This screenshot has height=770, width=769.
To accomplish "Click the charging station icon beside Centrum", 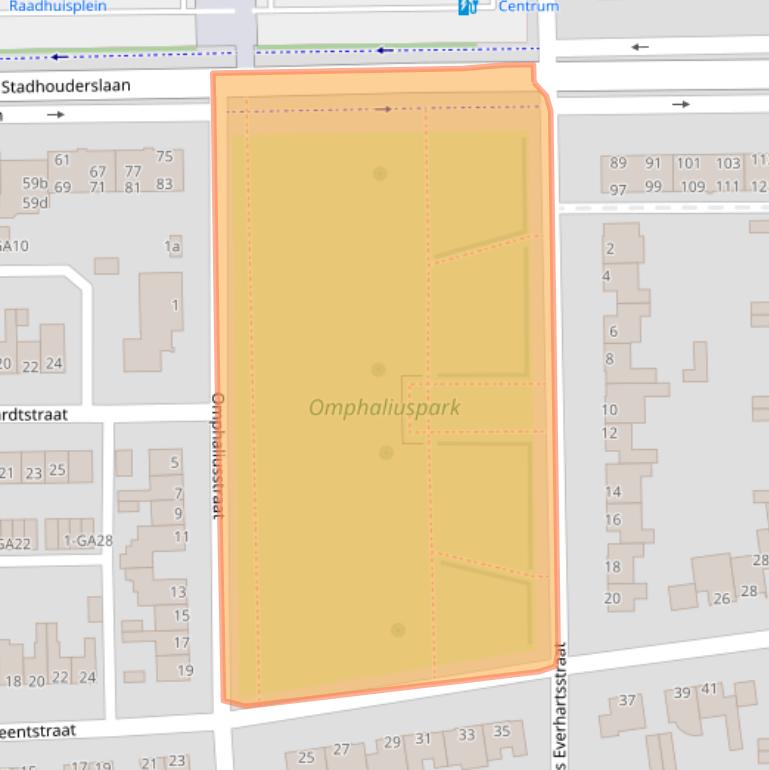I will point(467,7).
